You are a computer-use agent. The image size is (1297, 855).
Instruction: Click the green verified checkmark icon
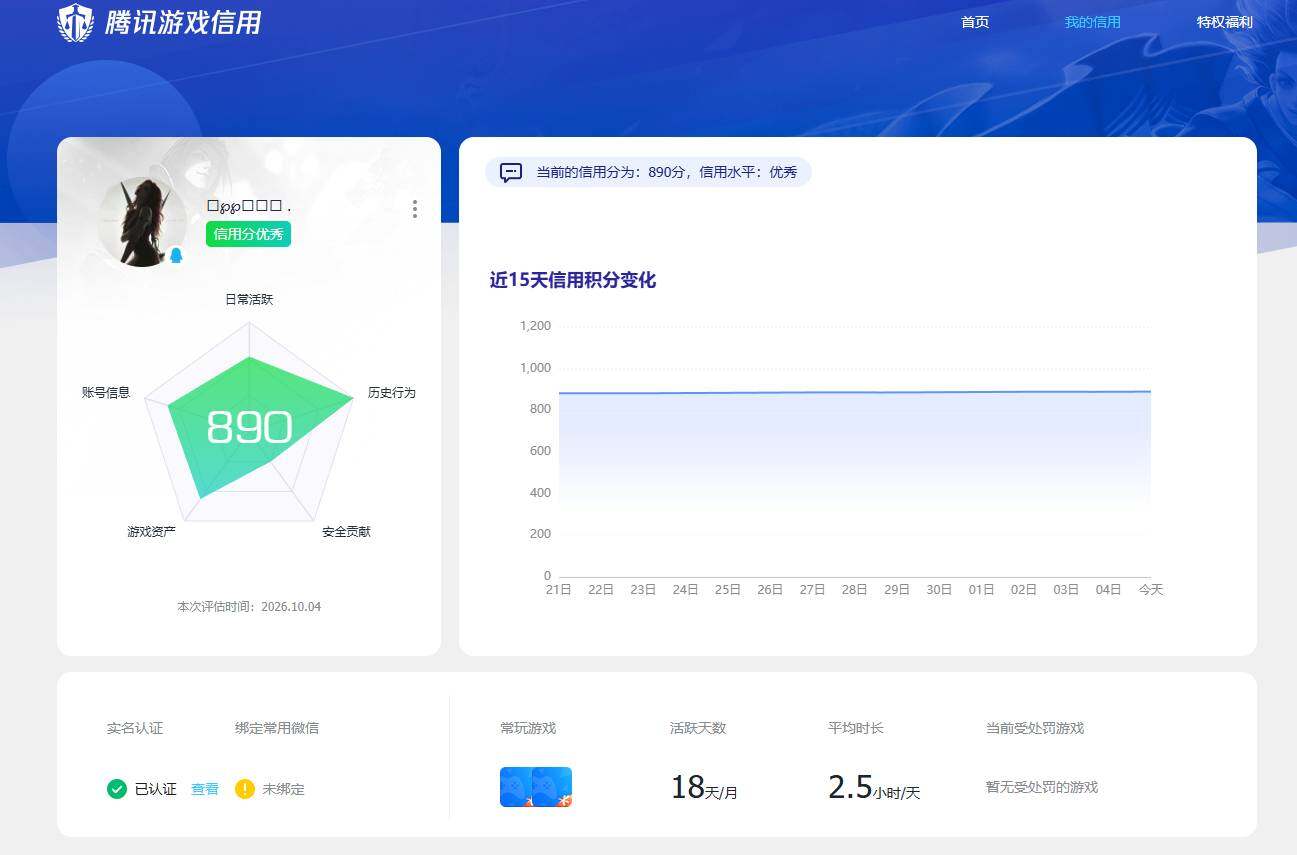pos(117,789)
